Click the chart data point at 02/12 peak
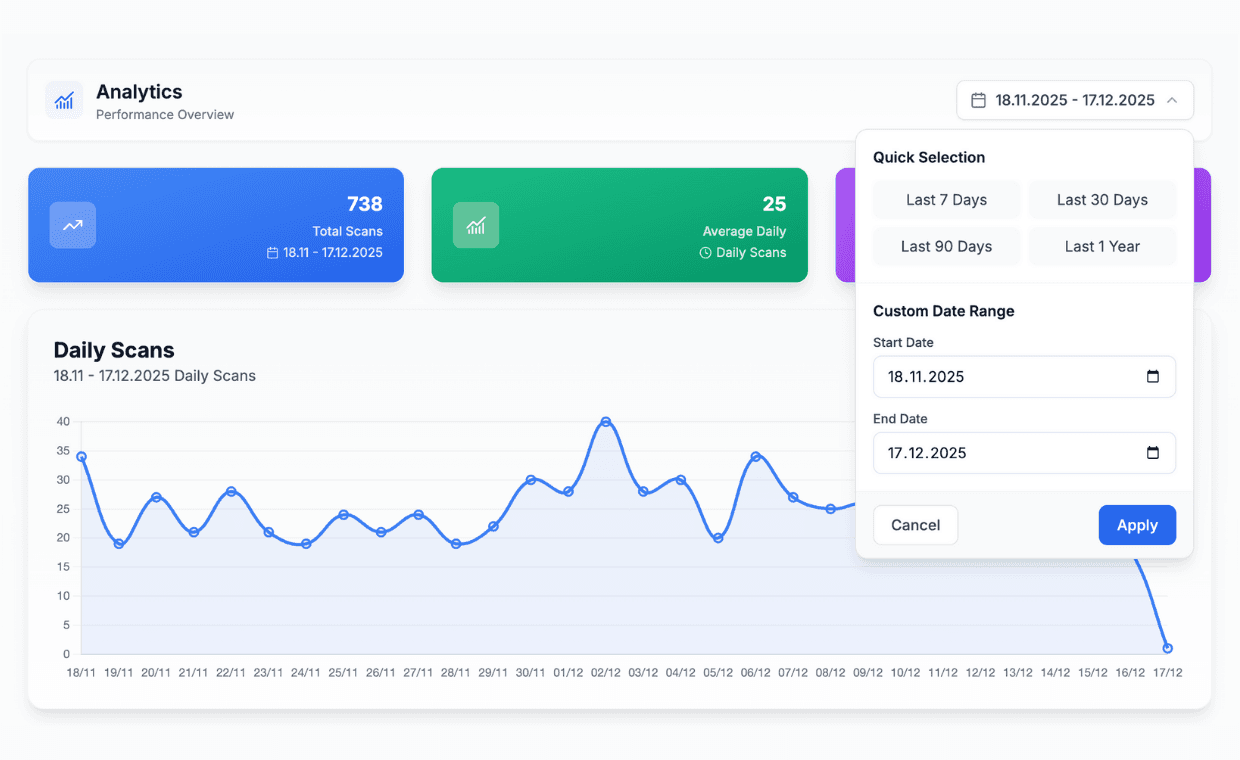 click(x=606, y=422)
